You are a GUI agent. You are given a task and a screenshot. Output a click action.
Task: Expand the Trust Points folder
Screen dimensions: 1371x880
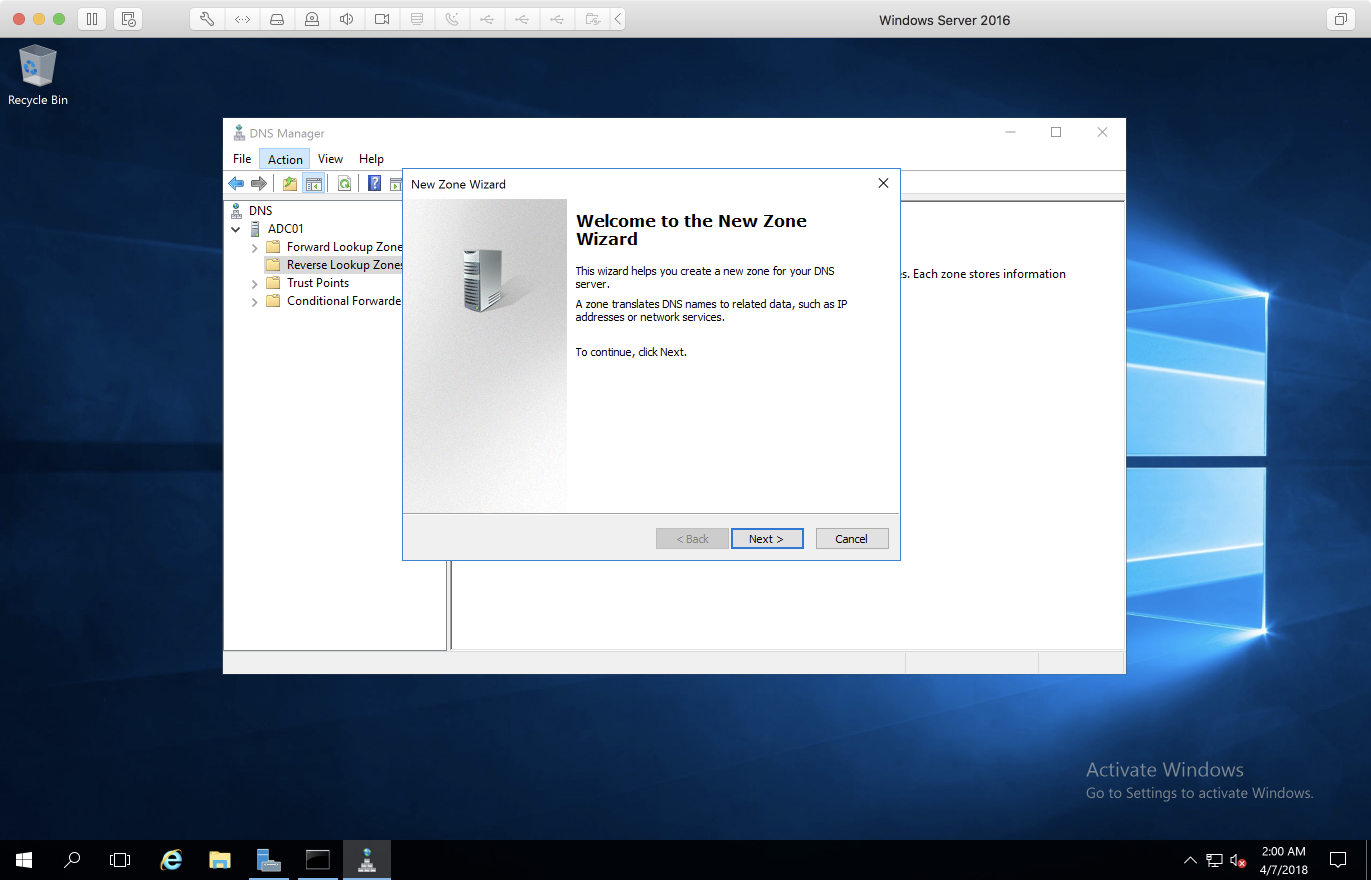tap(255, 283)
